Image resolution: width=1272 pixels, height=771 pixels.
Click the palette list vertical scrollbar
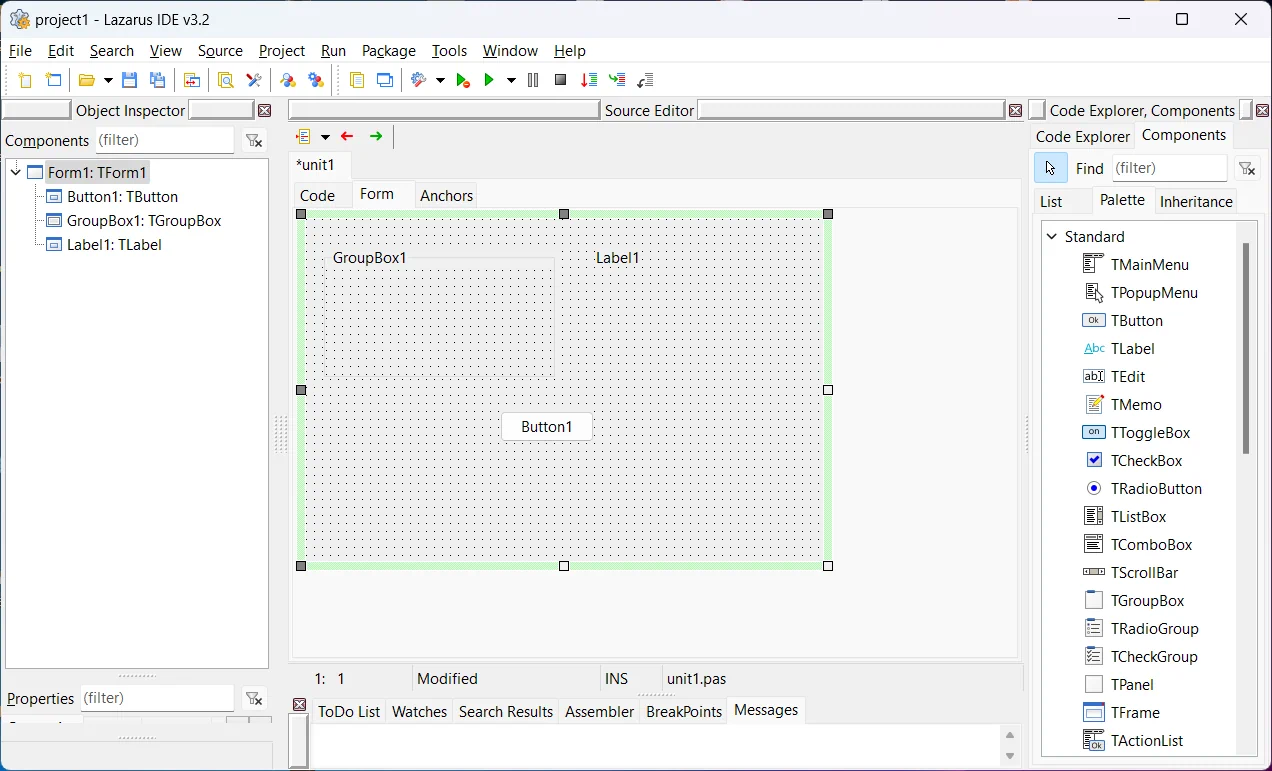point(1246,348)
